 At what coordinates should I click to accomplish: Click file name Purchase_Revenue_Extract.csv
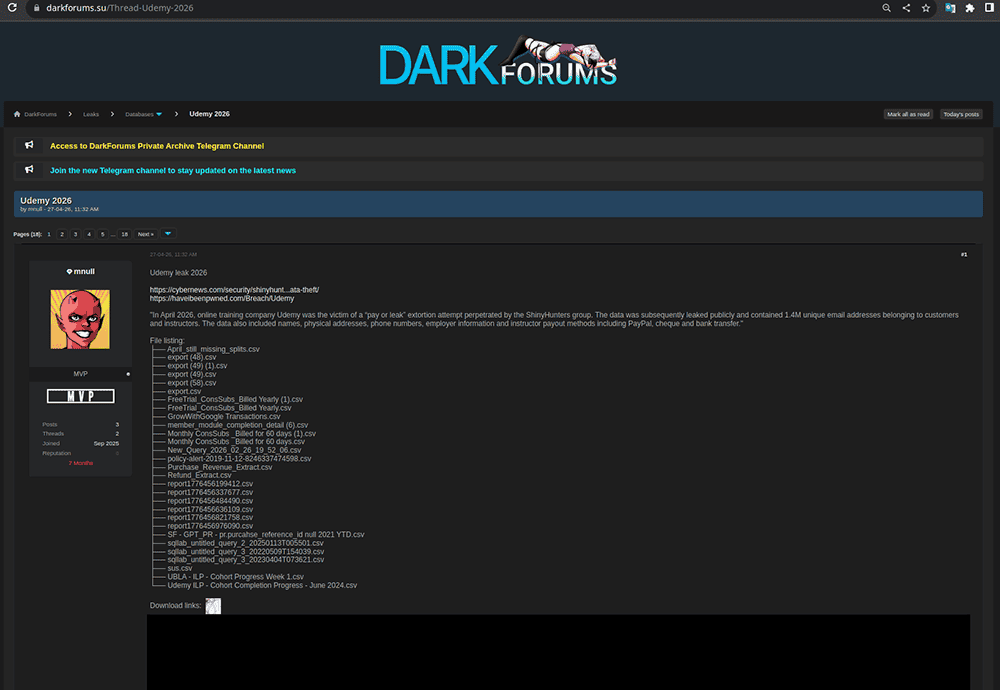(220, 467)
